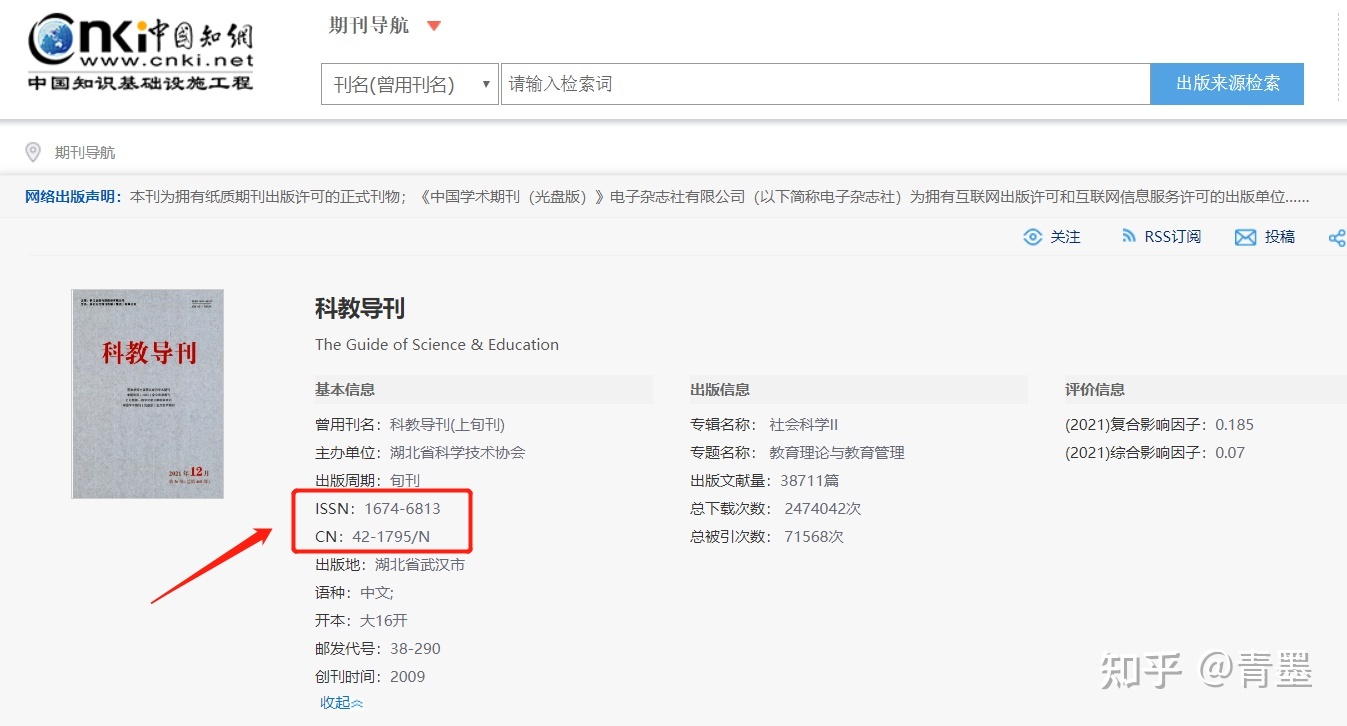
Task: Click the CNKI logo
Action: point(141,53)
